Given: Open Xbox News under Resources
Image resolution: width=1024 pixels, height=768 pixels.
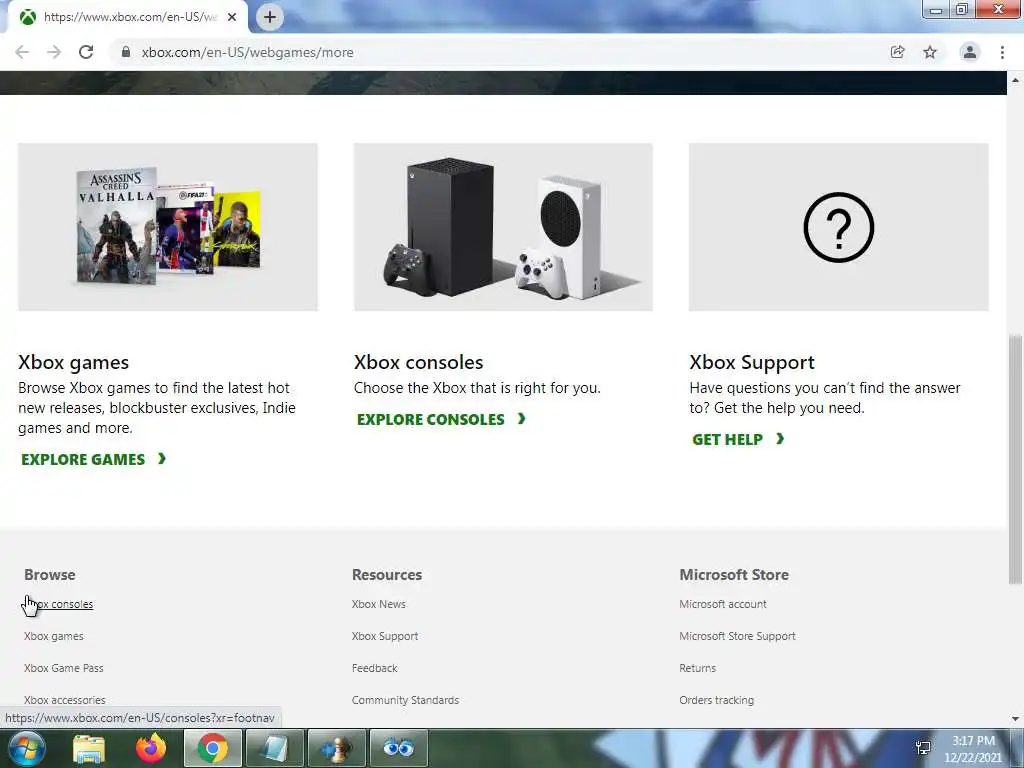Looking at the screenshot, I should click(379, 604).
